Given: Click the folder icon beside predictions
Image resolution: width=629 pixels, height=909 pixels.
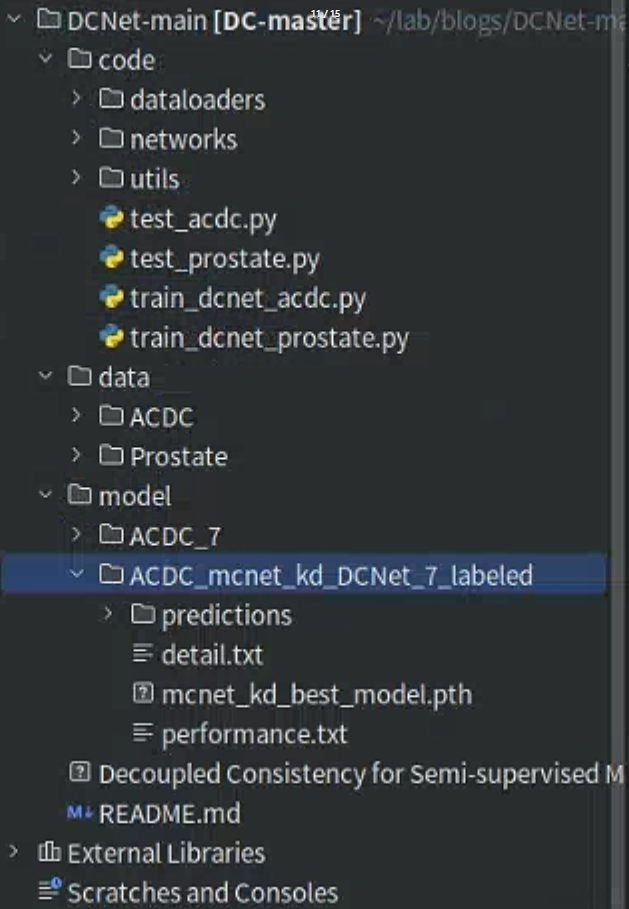Looking at the screenshot, I should 143,614.
